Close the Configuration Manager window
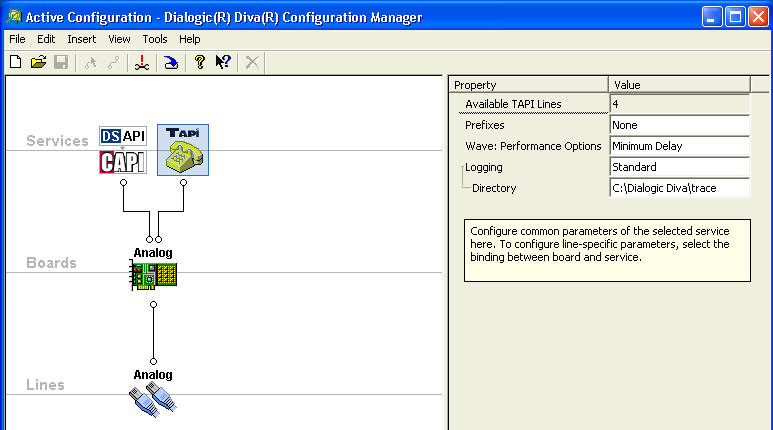The image size is (773, 430). [758, 17]
